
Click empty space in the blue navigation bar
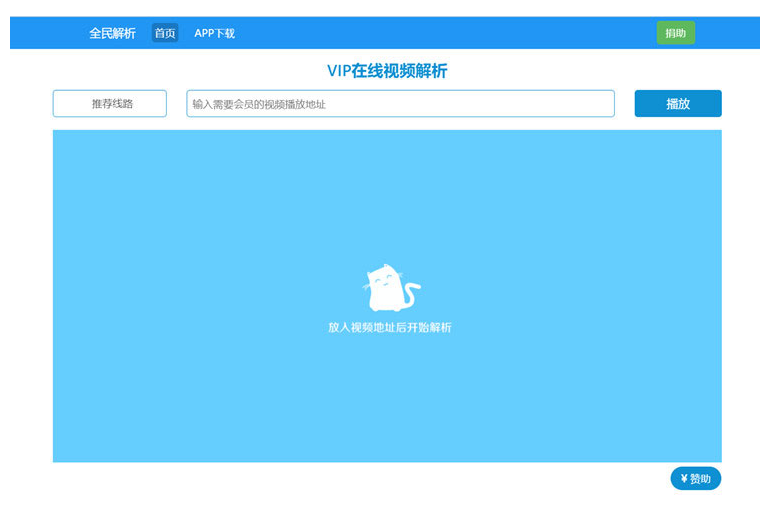point(450,33)
